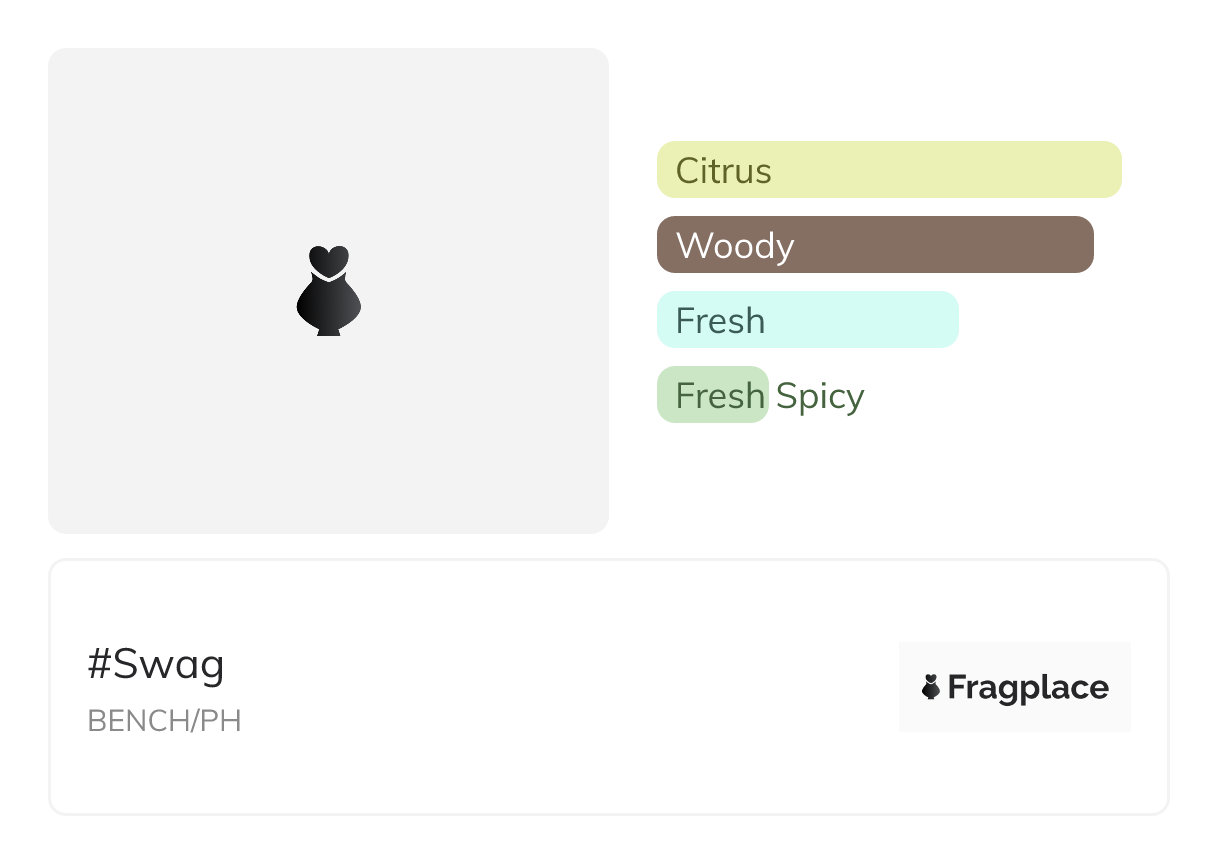Select the brown Woody accord bar
Screen dimensions: 1218x864
875,245
